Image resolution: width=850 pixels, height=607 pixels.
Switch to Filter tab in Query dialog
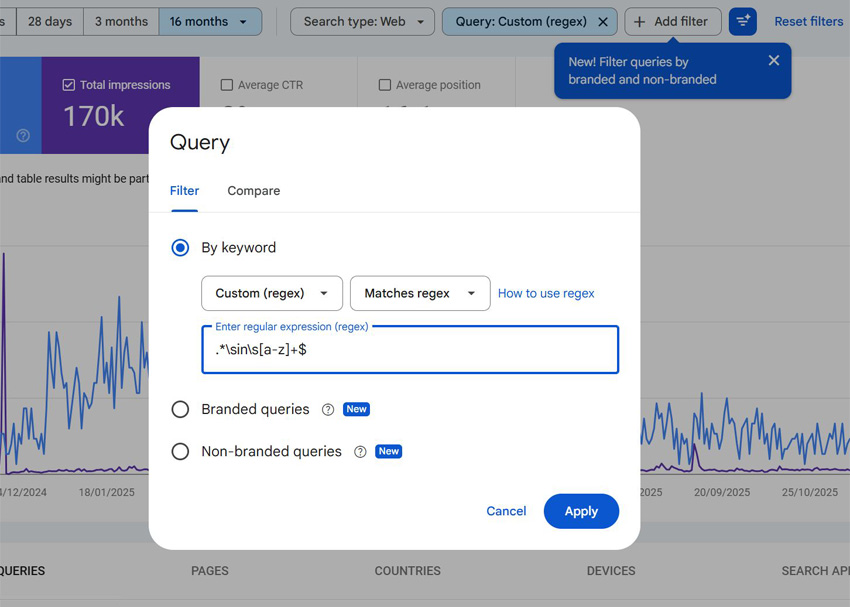[184, 191]
